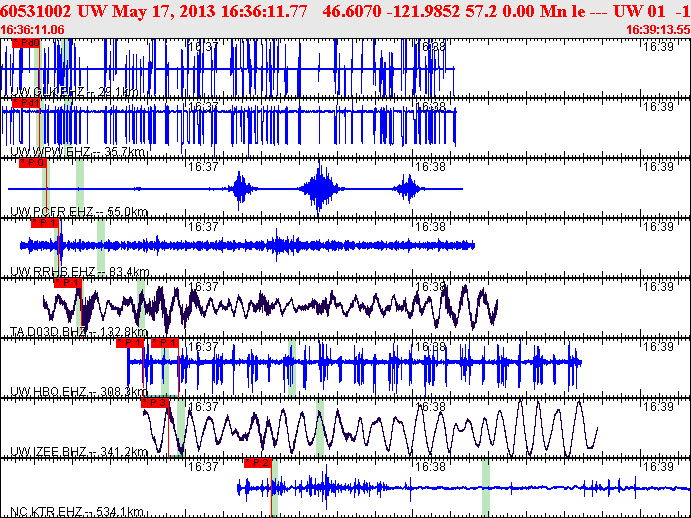
Task: Select station label UW RRHS EHZ -- 83.4km
Action: 79,272
